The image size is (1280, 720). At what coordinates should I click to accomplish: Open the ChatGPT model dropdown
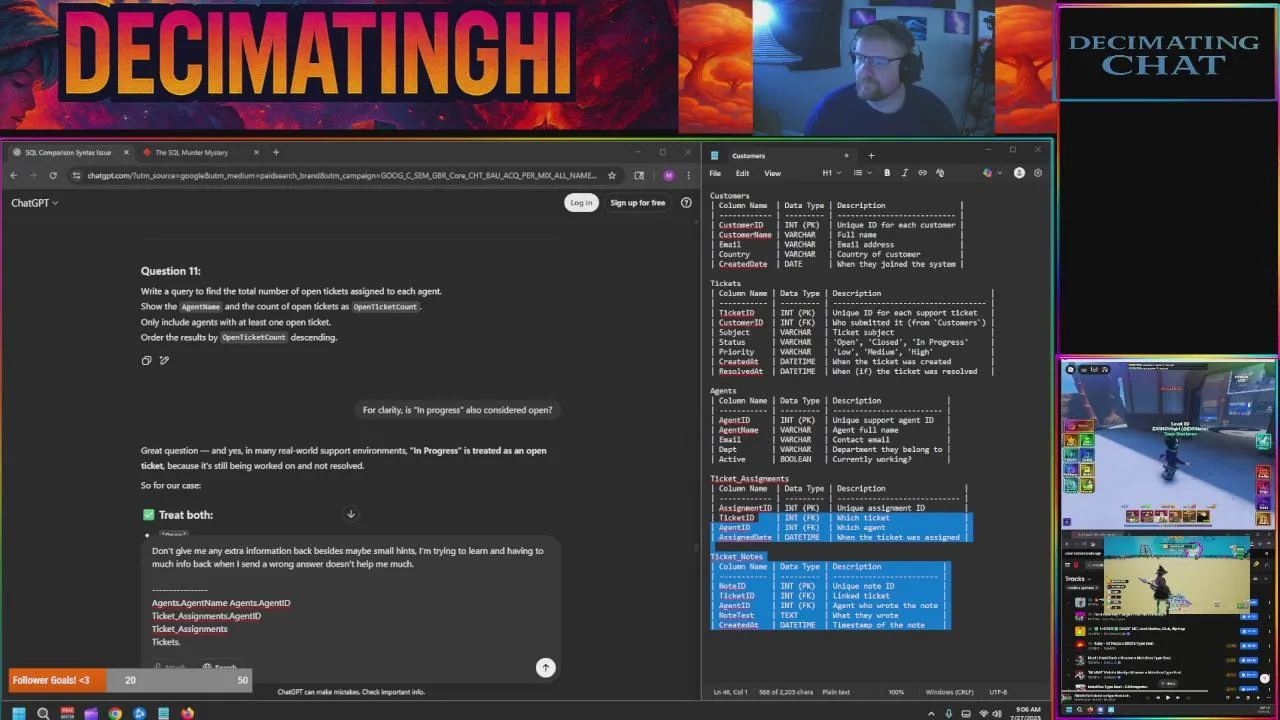click(x=35, y=203)
